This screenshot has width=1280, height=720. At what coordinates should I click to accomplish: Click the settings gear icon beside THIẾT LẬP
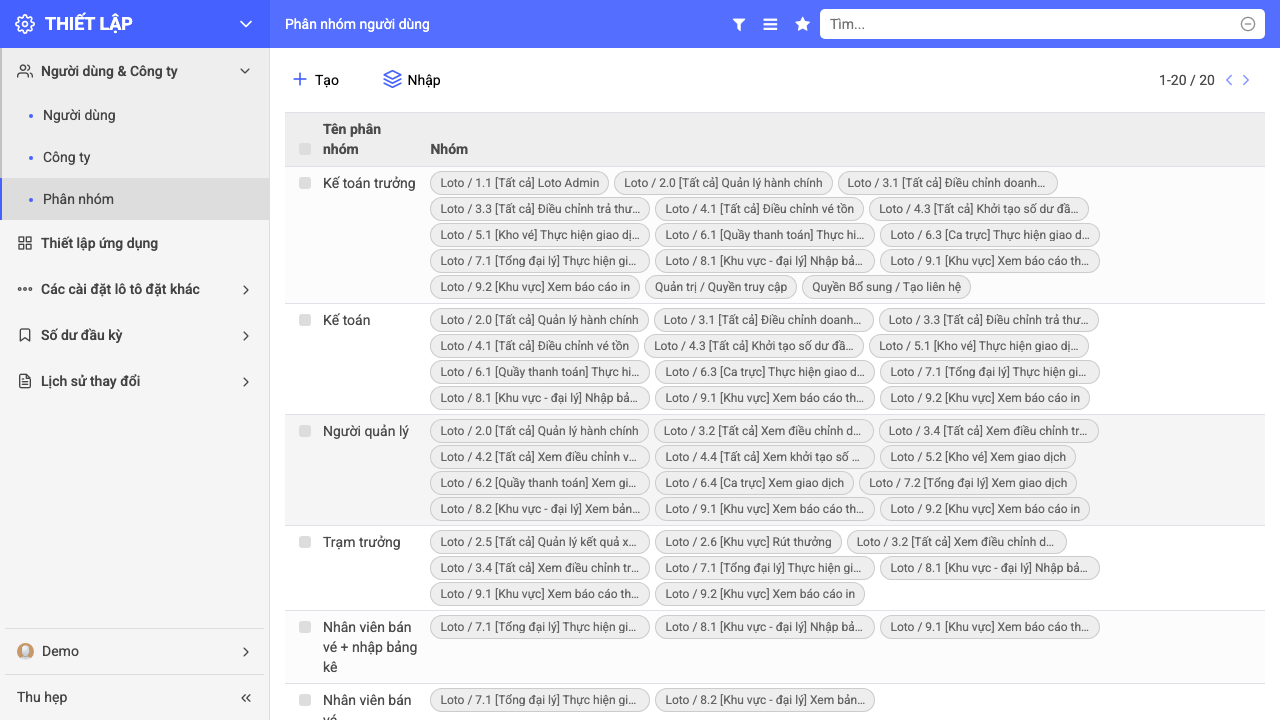[x=25, y=24]
